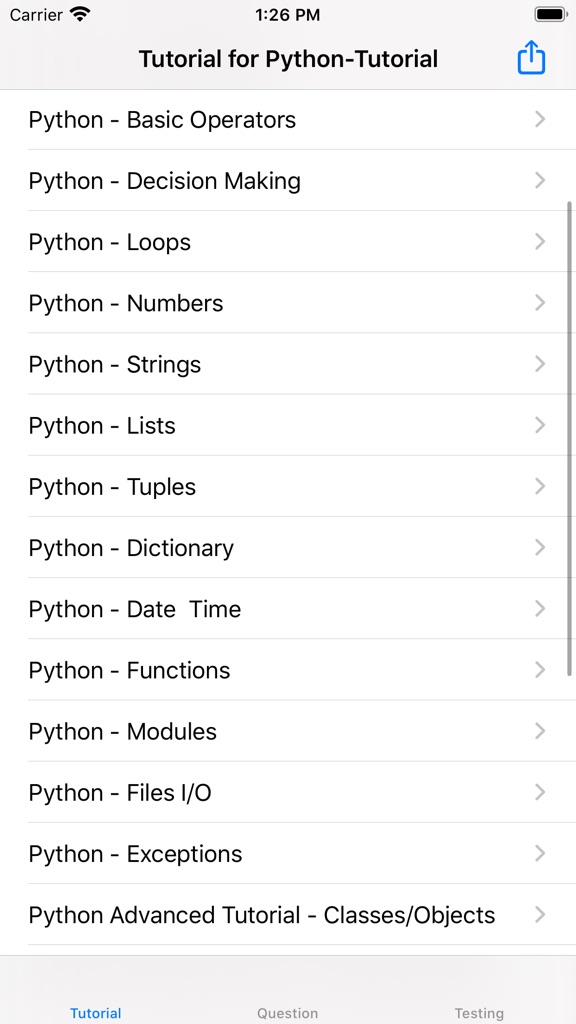Tap the battery indicator
This screenshot has width=576, height=1024.
551,14
